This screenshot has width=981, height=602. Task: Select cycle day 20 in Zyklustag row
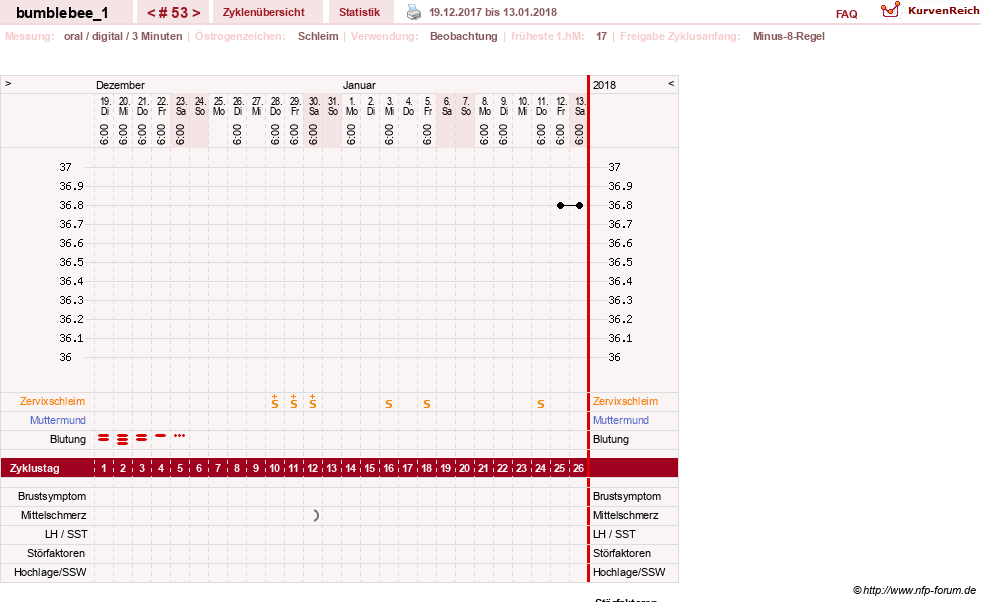coord(464,468)
